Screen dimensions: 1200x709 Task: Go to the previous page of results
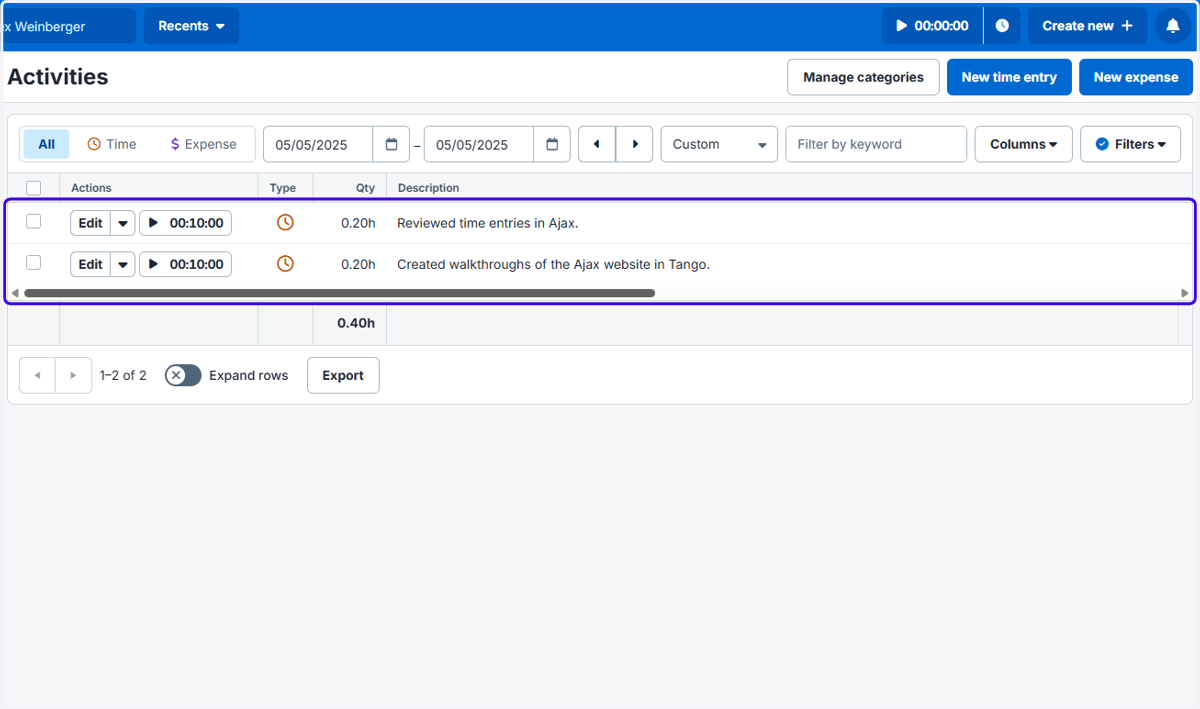coord(37,375)
